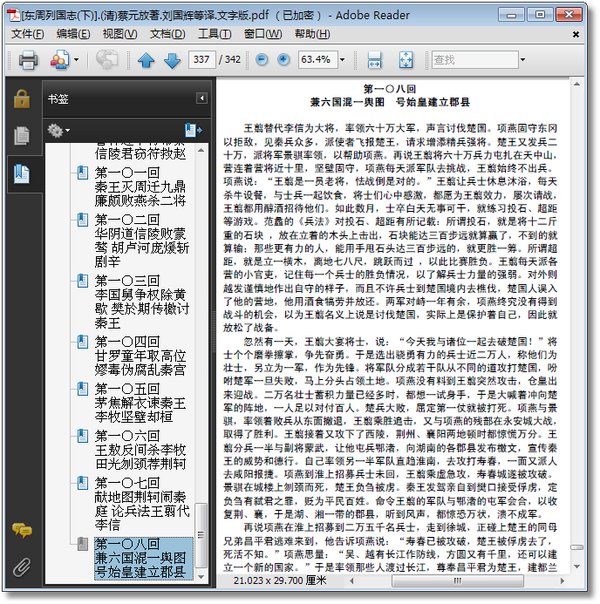Click horizontal scrollbar right arrow
The image size is (600, 604).
click(x=563, y=581)
